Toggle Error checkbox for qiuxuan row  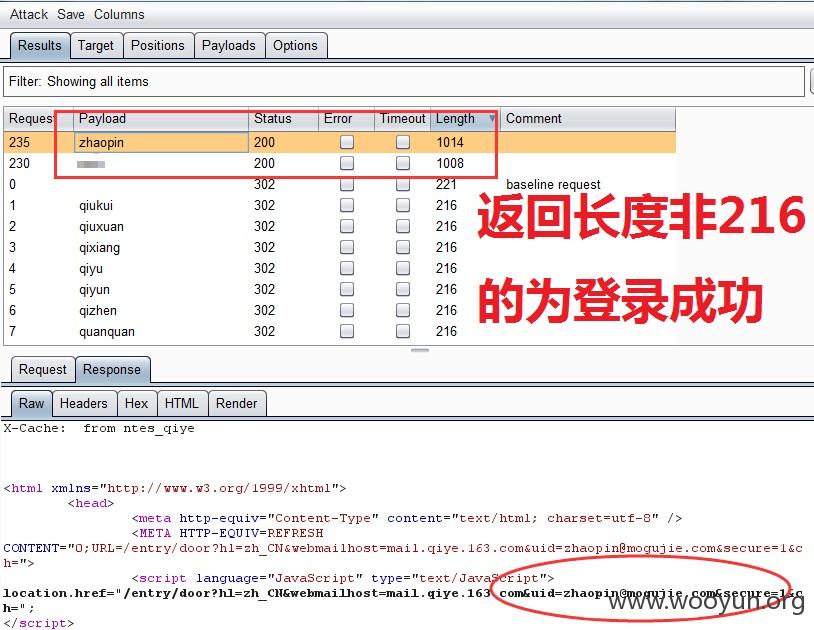(347, 226)
